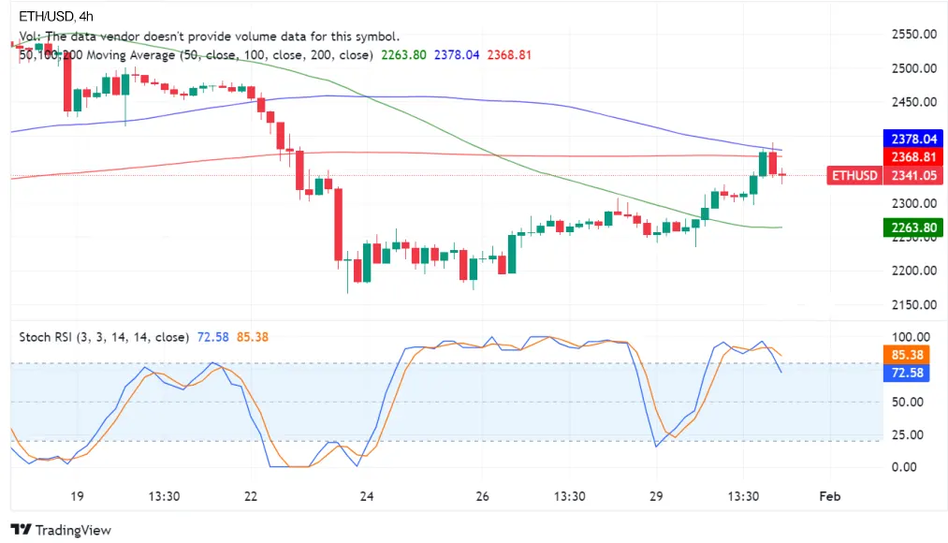Click the 26 date label on time axis

coord(482,496)
